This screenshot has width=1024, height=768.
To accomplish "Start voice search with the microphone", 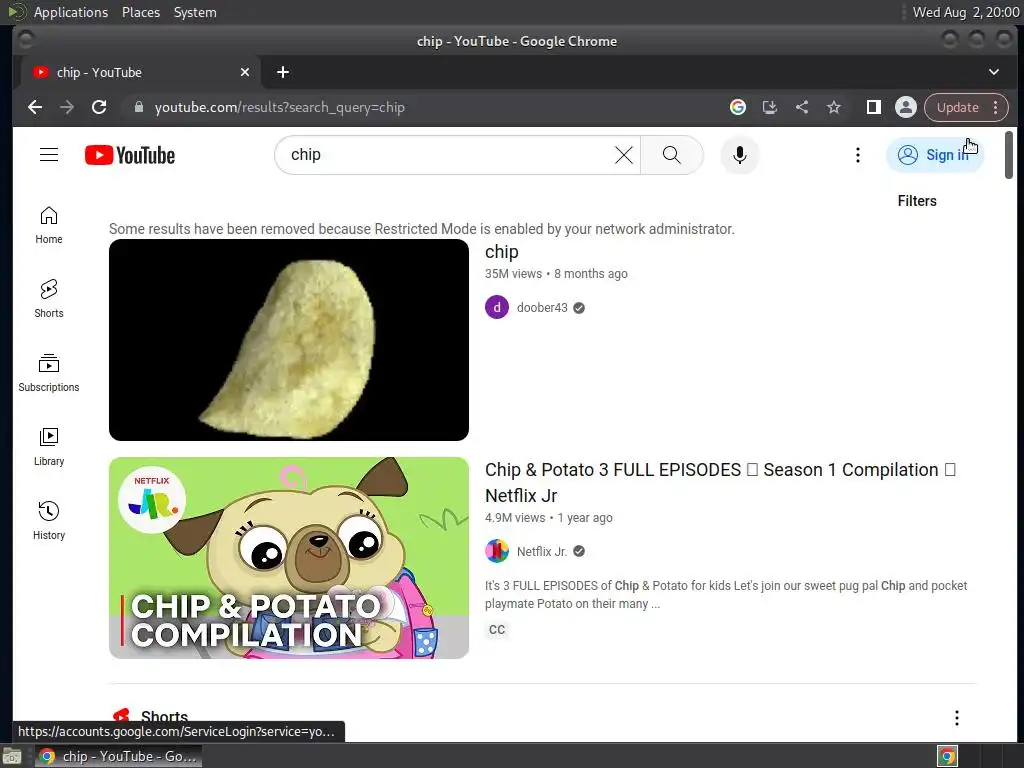I will tap(739, 155).
